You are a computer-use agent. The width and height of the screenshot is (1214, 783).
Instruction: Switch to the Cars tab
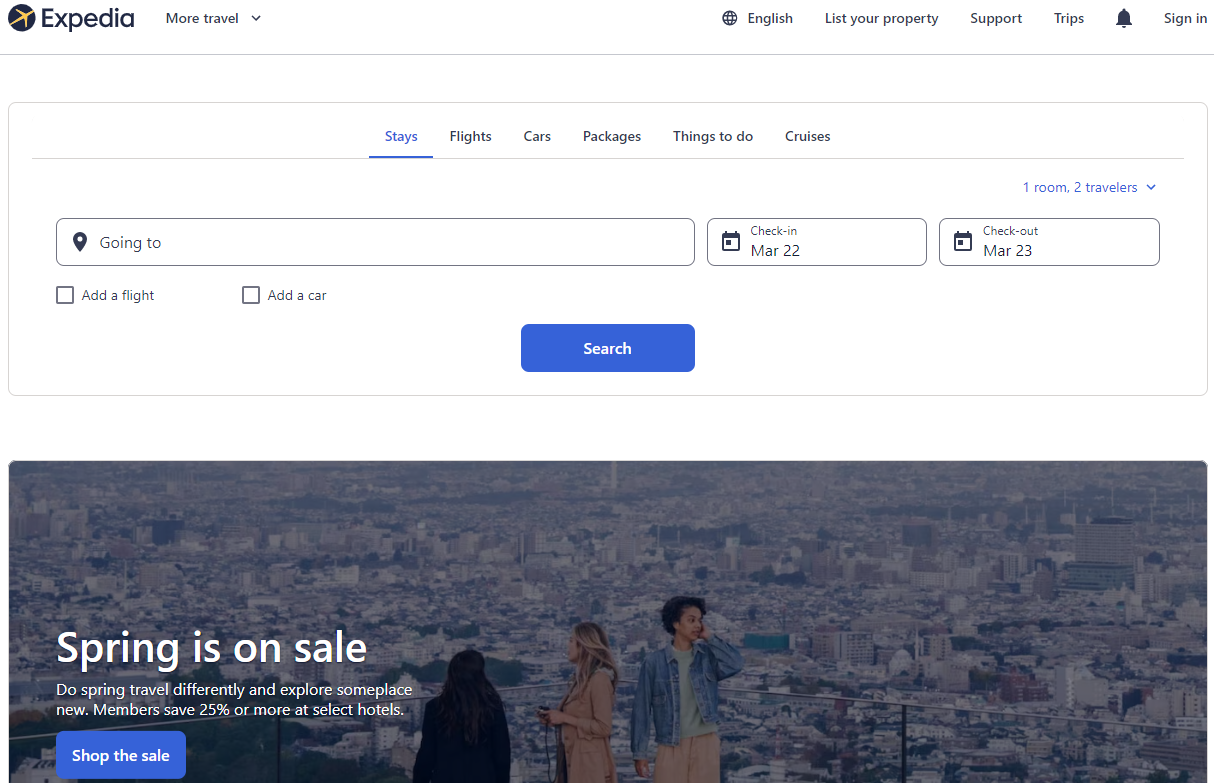pyautogui.click(x=537, y=136)
